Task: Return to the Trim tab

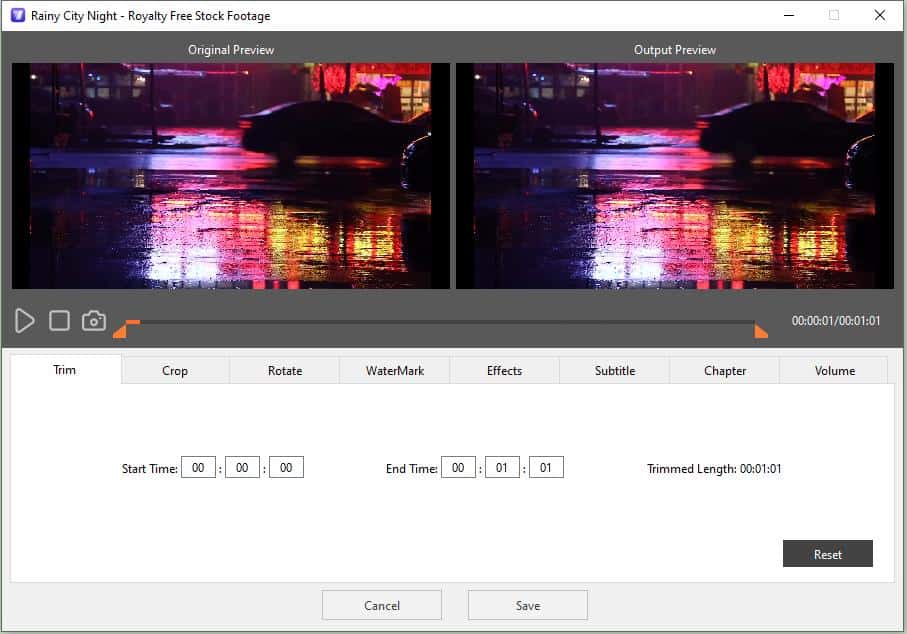Action: [64, 369]
